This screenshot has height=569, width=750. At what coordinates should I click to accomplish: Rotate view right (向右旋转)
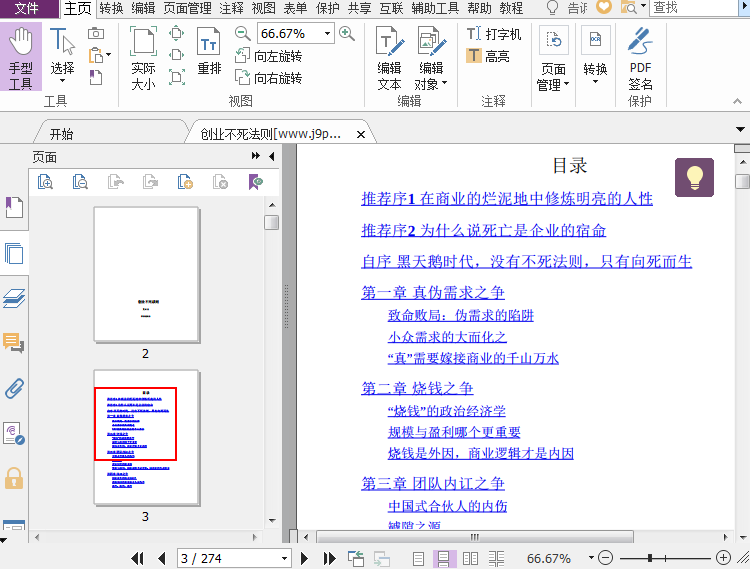coord(269,78)
